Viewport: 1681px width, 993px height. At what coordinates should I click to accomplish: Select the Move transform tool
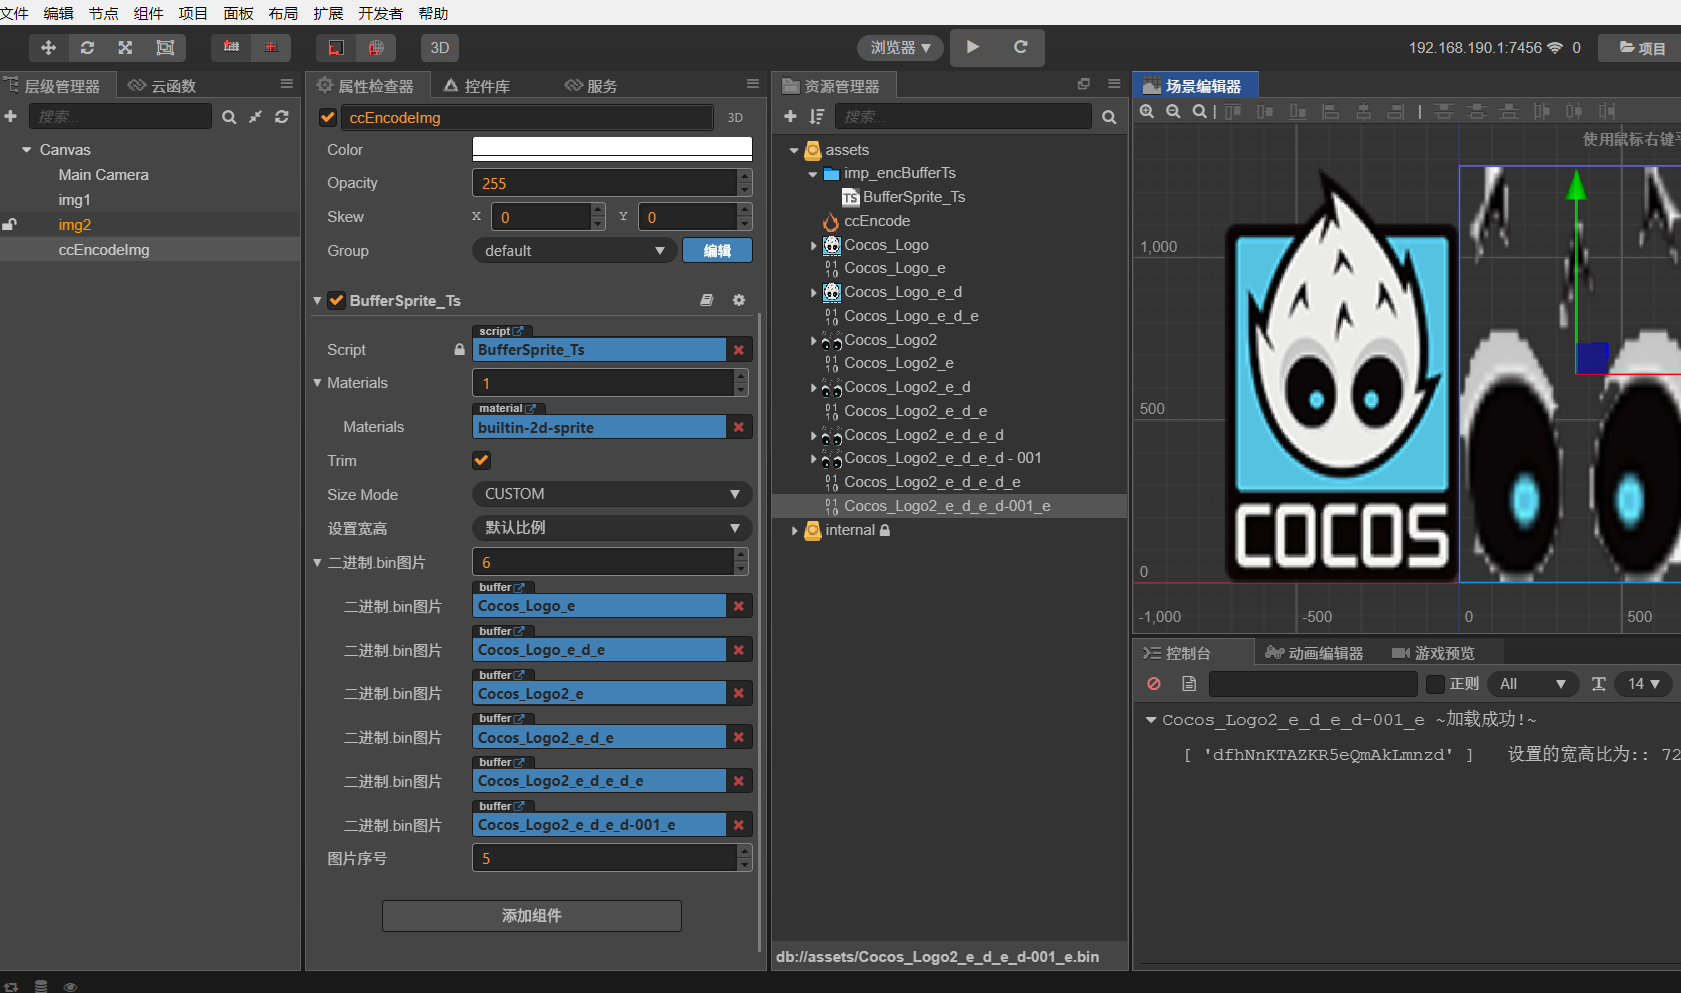(x=48, y=47)
